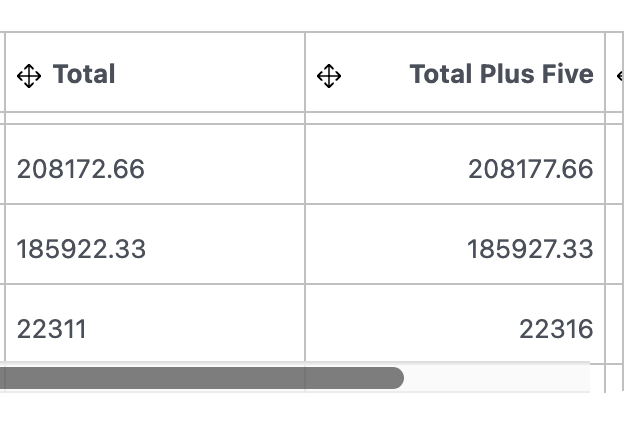Pick the cell showing 185922.33
632x424 pixels.
[x=155, y=244]
